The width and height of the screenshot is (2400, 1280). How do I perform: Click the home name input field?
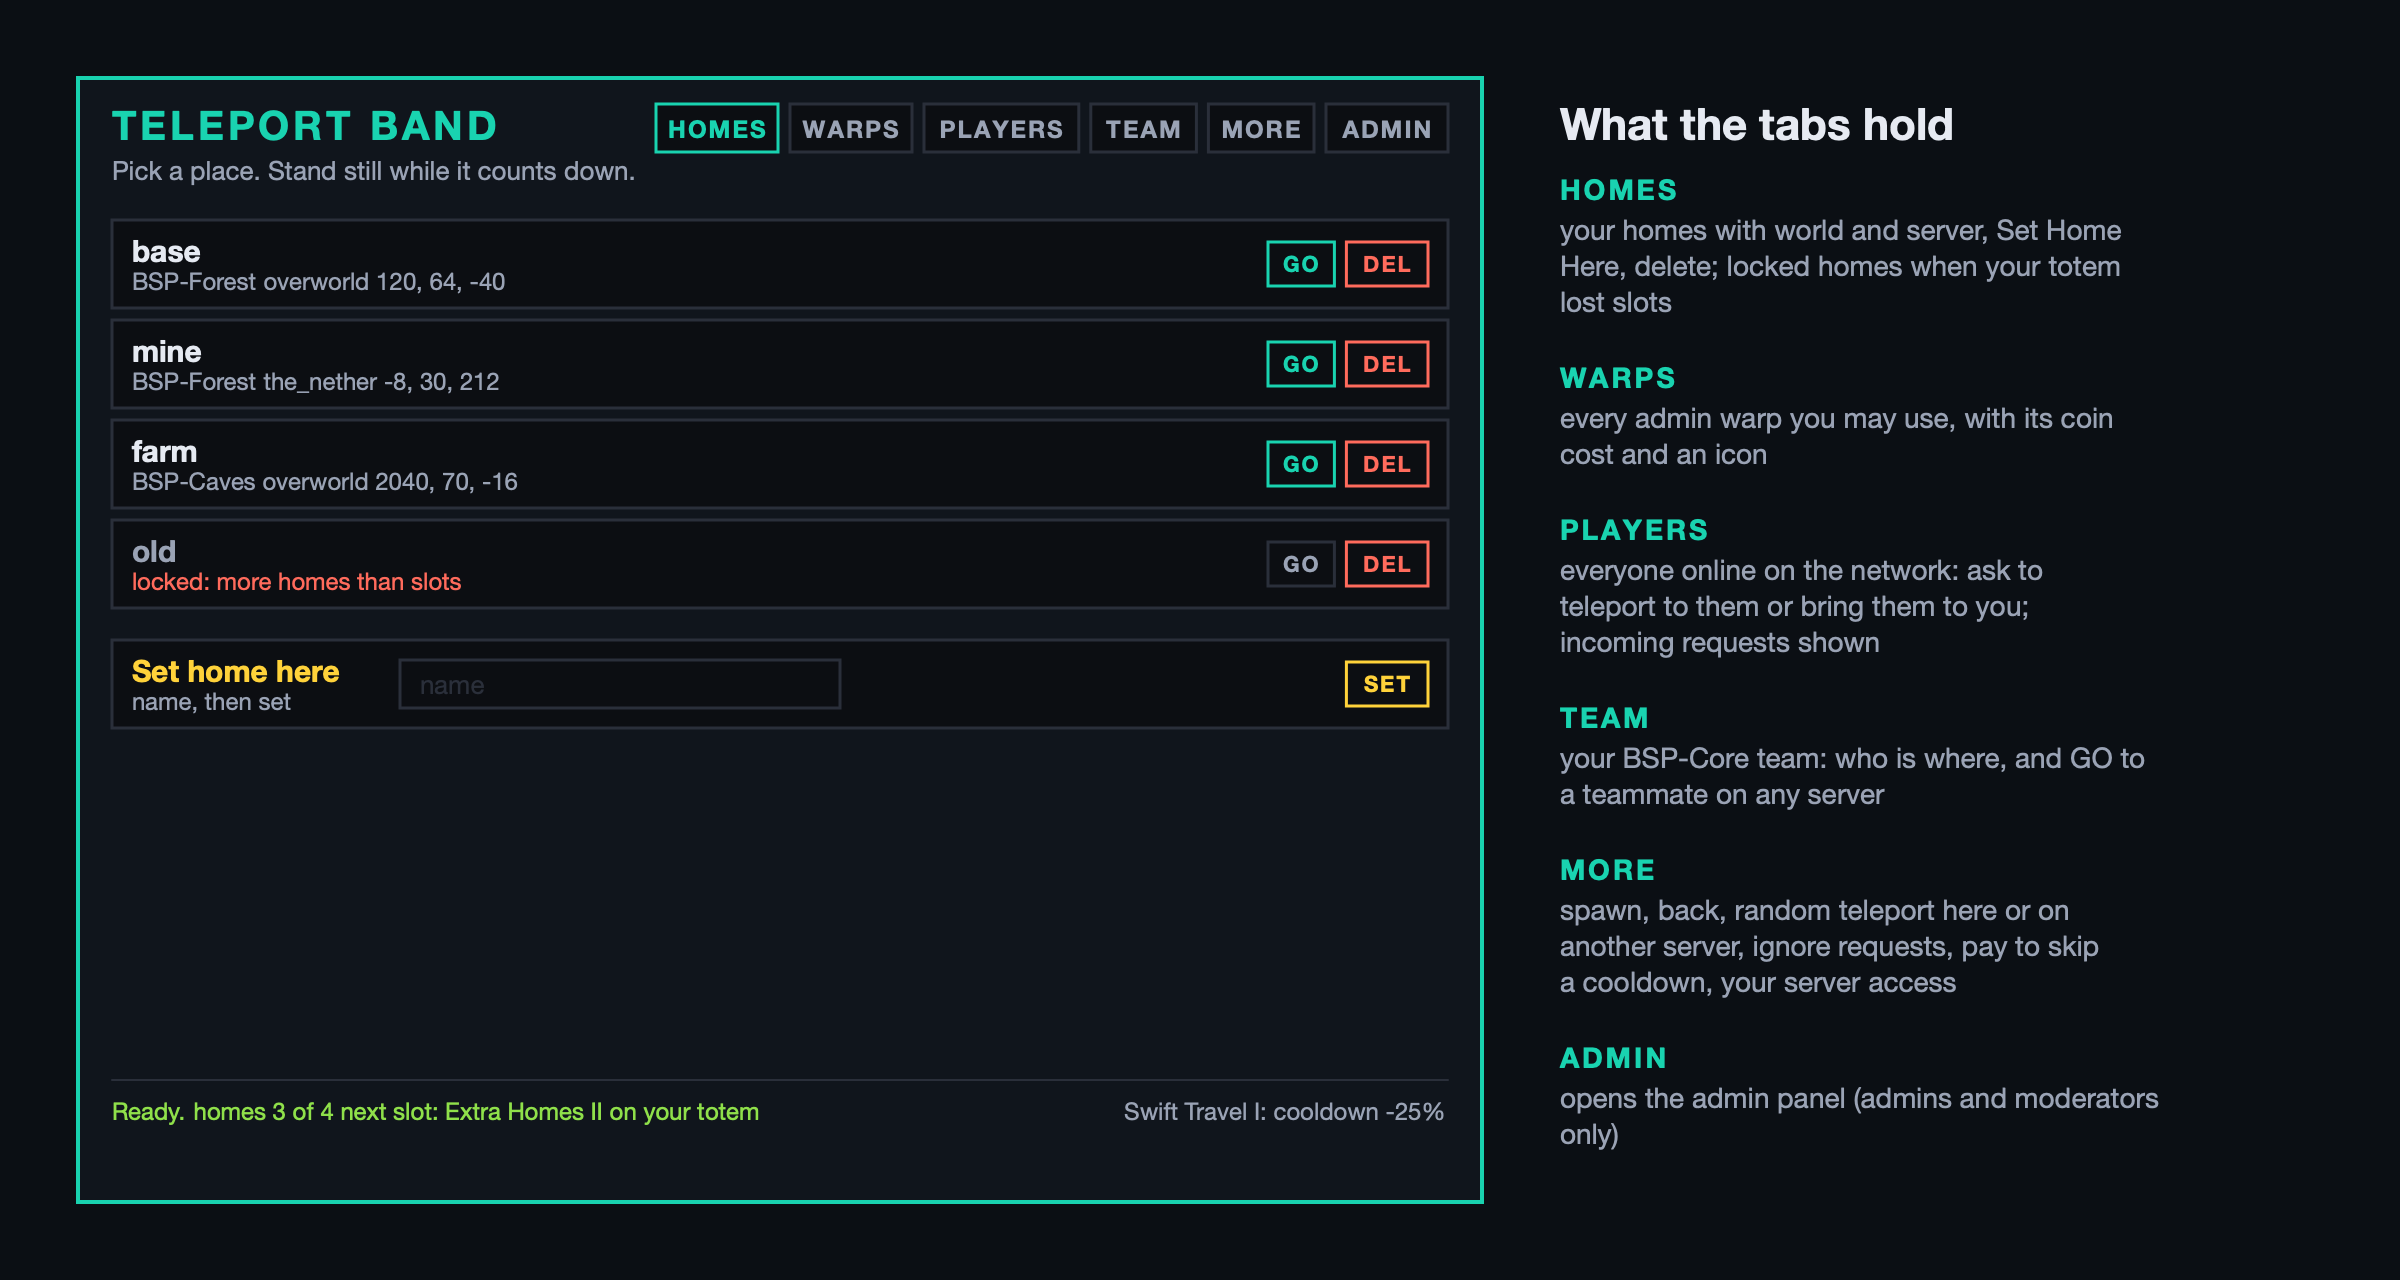(x=620, y=684)
